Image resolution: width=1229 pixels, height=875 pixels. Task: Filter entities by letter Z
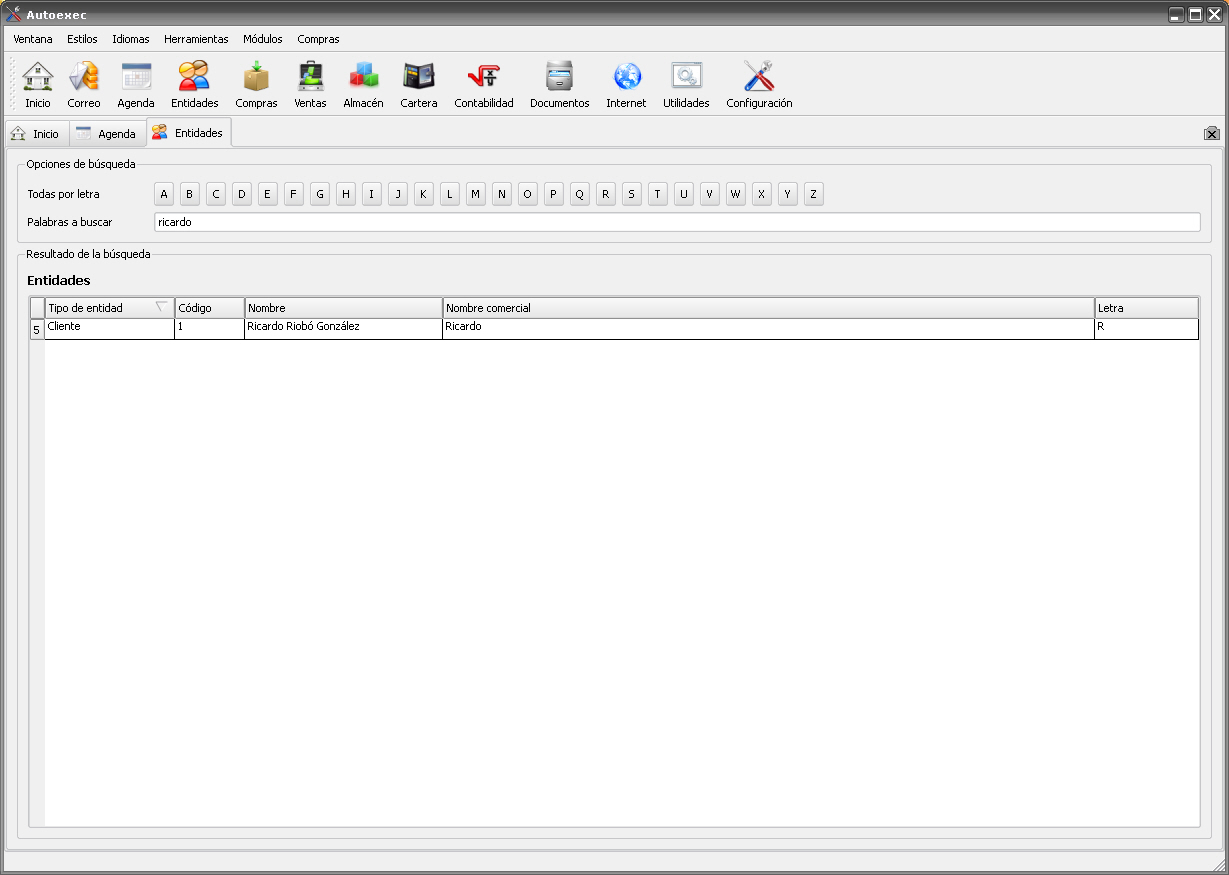click(x=814, y=194)
